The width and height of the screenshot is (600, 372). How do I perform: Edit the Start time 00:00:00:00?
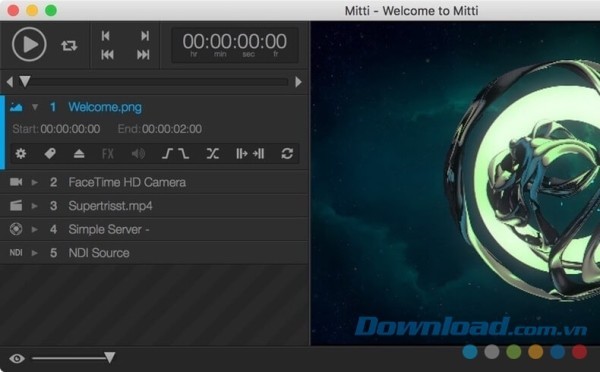tap(70, 129)
